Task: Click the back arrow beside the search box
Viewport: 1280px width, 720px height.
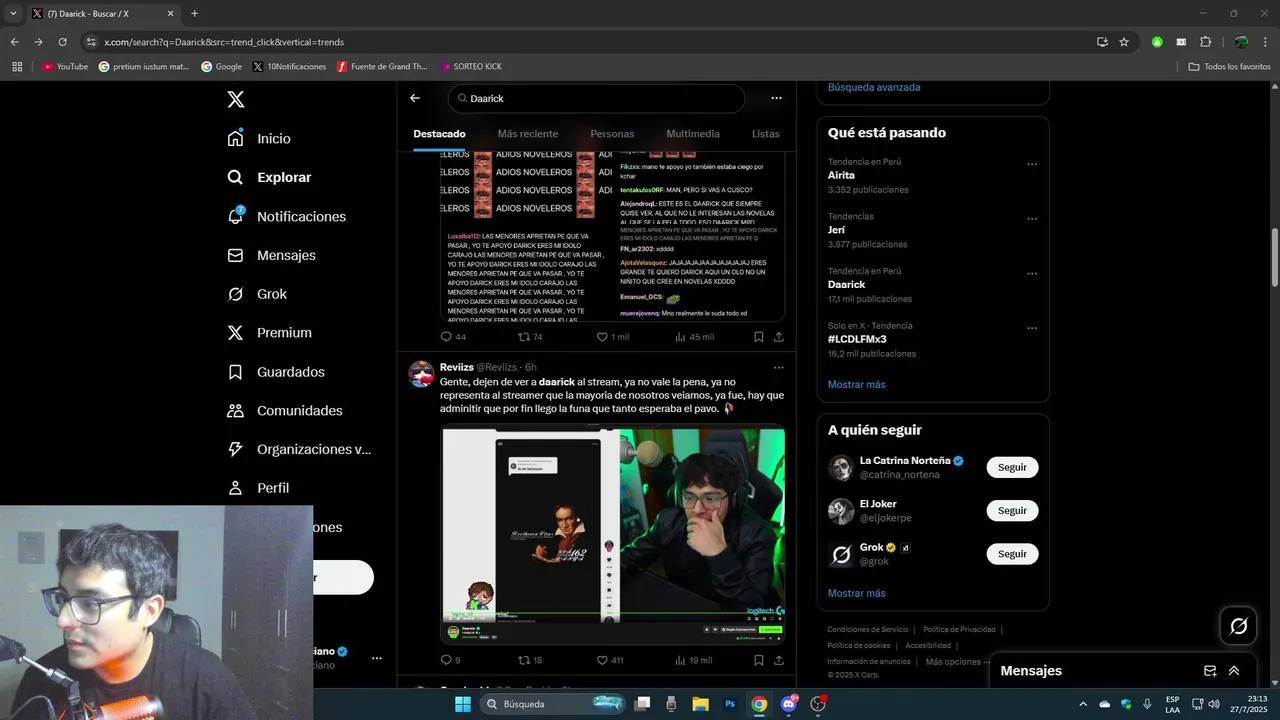Action: 415,98
